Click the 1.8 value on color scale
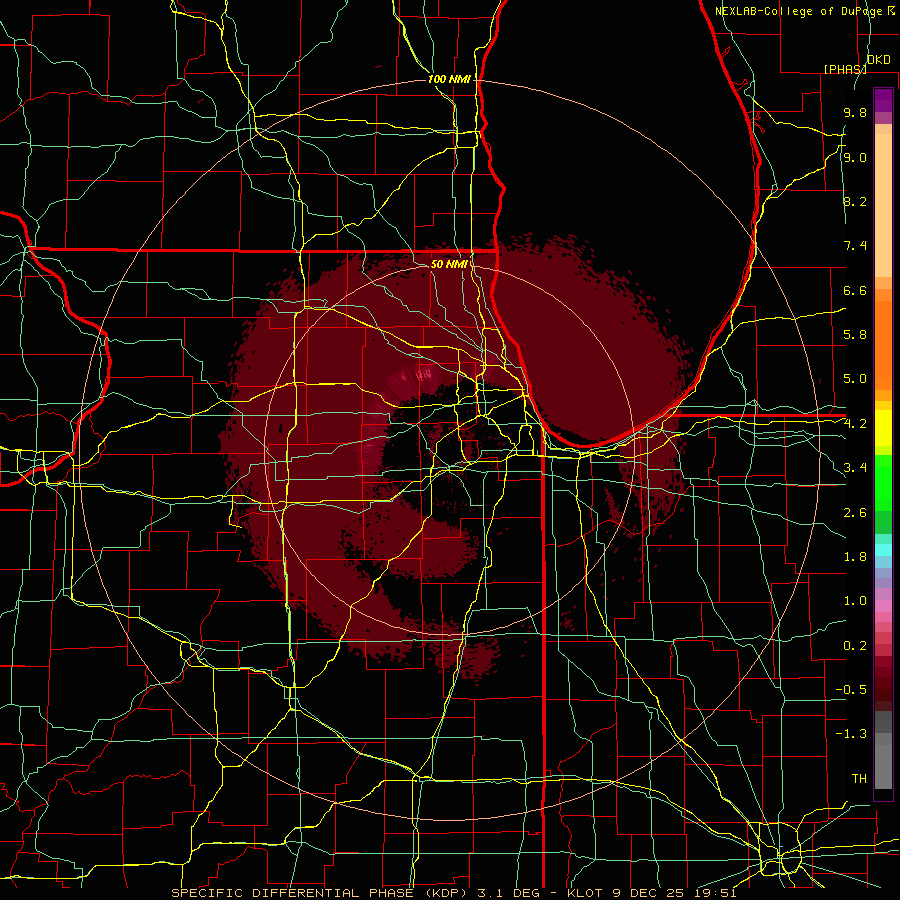The width and height of the screenshot is (900, 900). [855, 557]
